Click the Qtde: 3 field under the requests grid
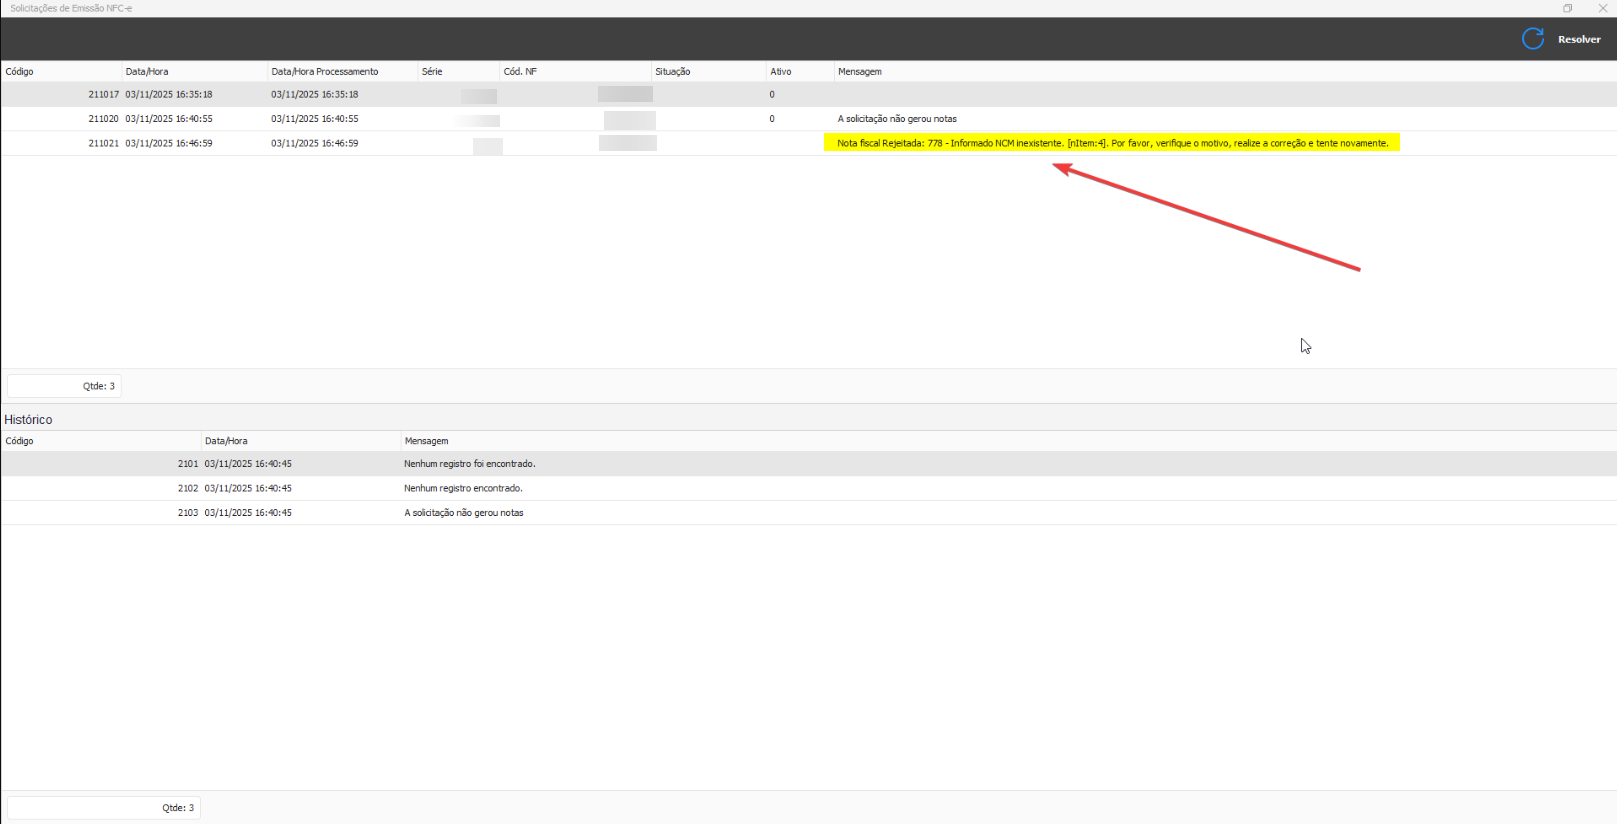 coord(65,386)
